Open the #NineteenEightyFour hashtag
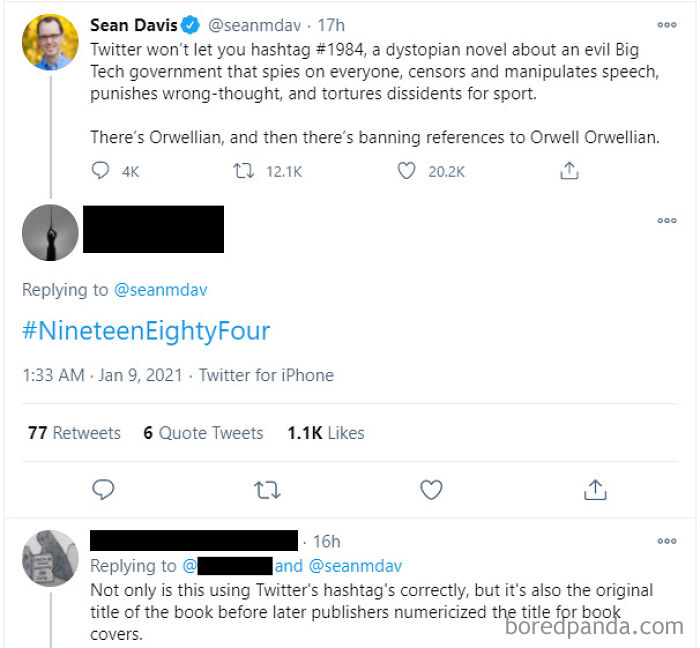 146,331
